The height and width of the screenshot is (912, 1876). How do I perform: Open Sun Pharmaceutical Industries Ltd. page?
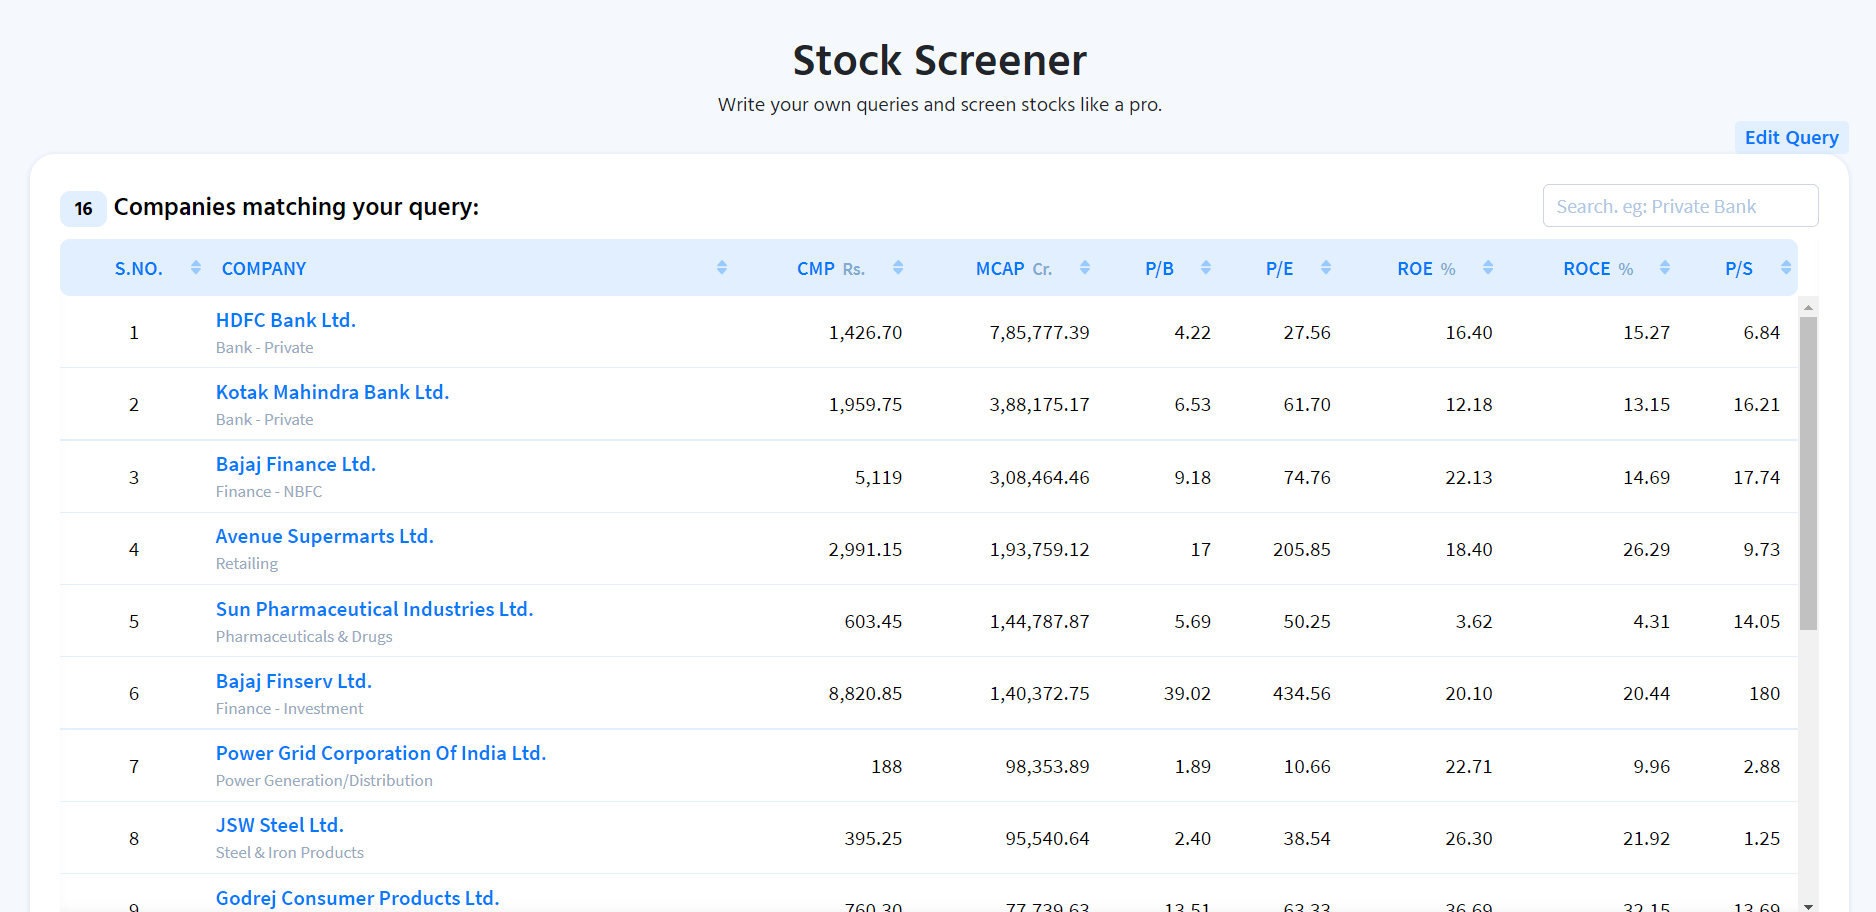click(374, 609)
